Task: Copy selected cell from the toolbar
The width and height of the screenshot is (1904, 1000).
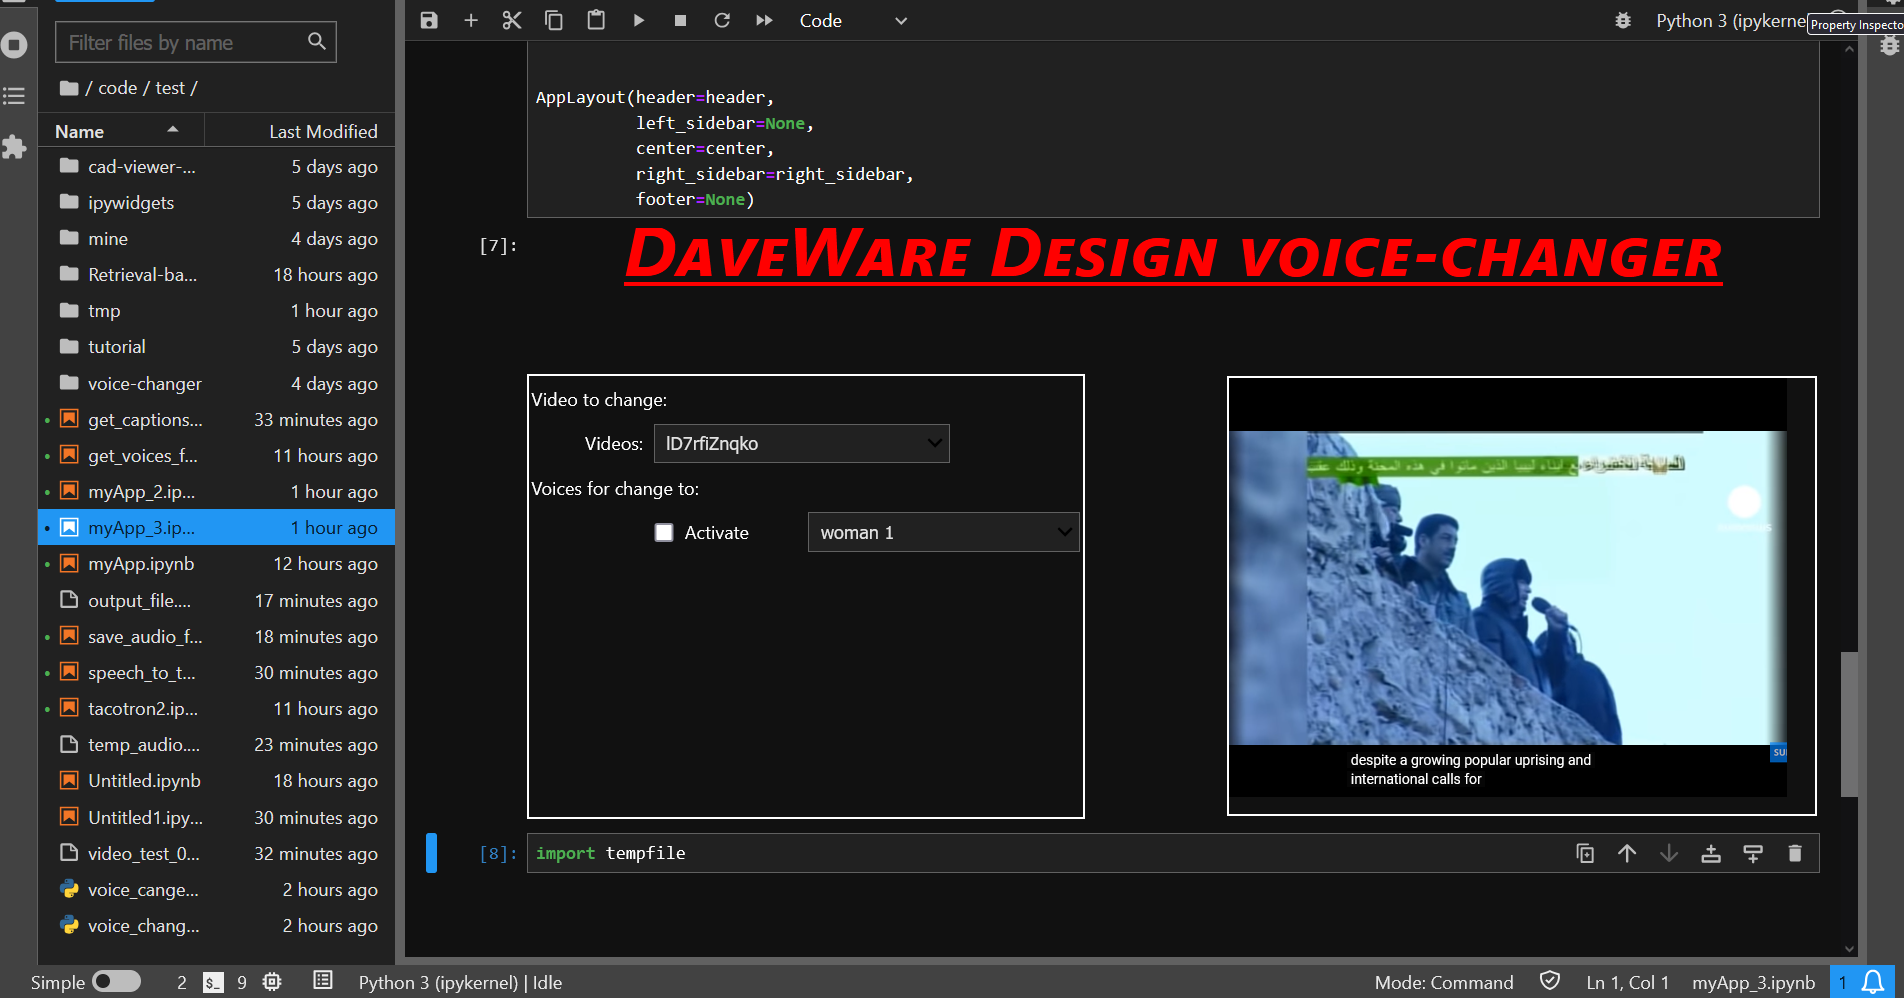Action: 554,20
